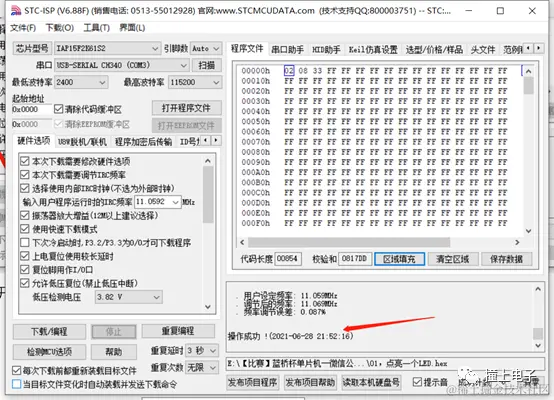Screen dimensions: 554x400
Task: Click 清空区域 button
Action: click(x=453, y=259)
